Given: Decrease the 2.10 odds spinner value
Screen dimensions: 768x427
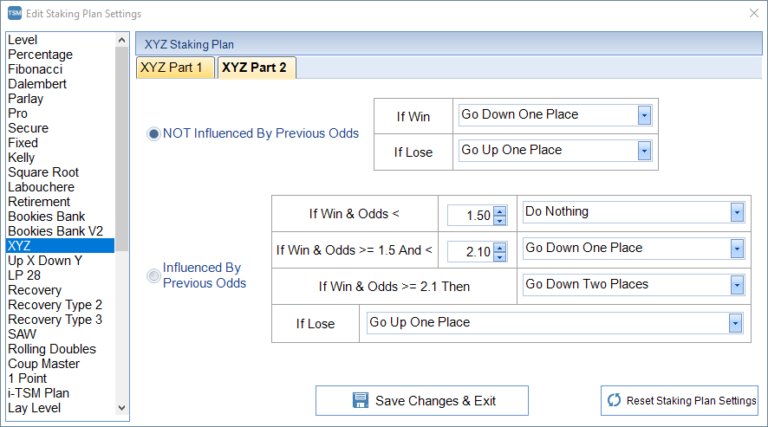Looking at the screenshot, I should (500, 257).
